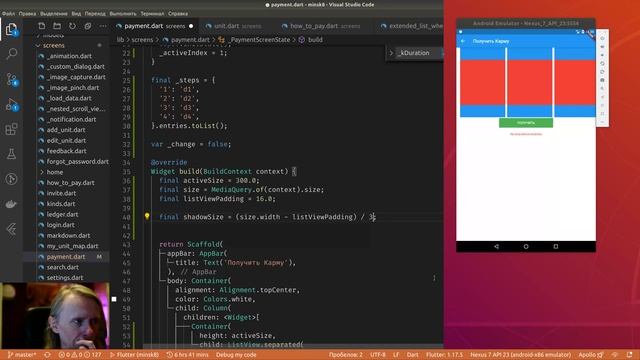
Task: Click emulator side toolbar camera screenshot icon
Action: 602,80
